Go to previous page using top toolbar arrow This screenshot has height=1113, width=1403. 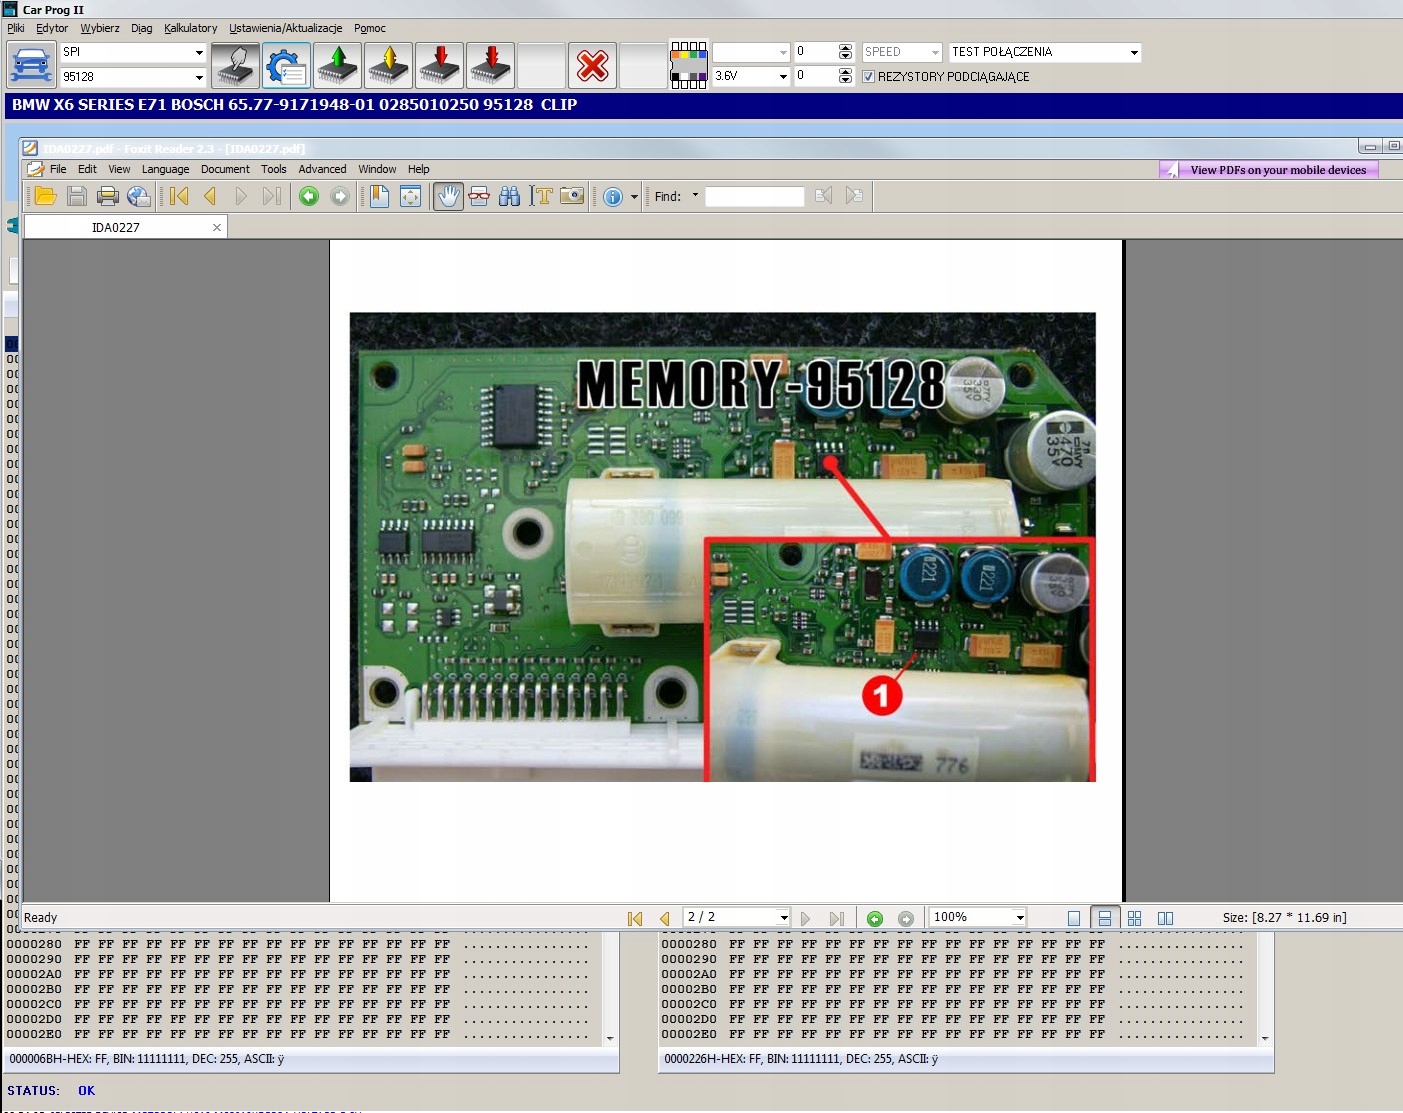click(210, 196)
